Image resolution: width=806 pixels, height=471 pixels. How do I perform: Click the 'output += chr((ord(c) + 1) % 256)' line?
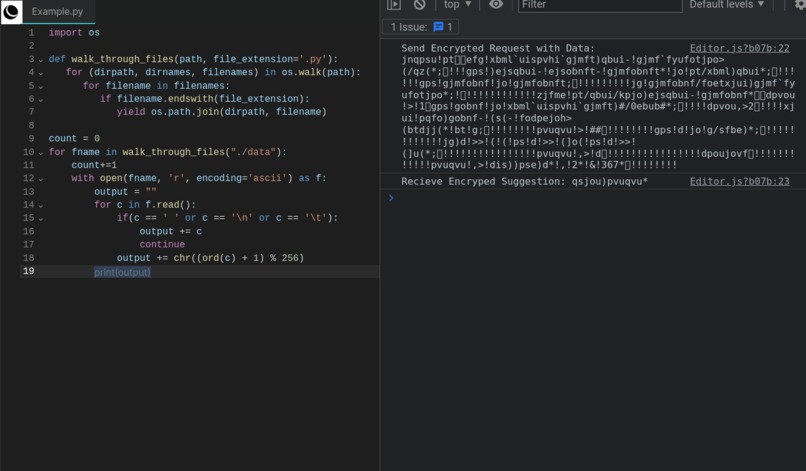pyautogui.click(x=210, y=258)
